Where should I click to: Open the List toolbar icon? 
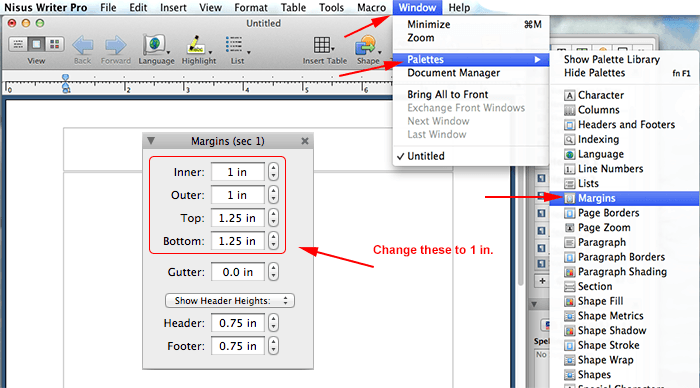coord(234,45)
